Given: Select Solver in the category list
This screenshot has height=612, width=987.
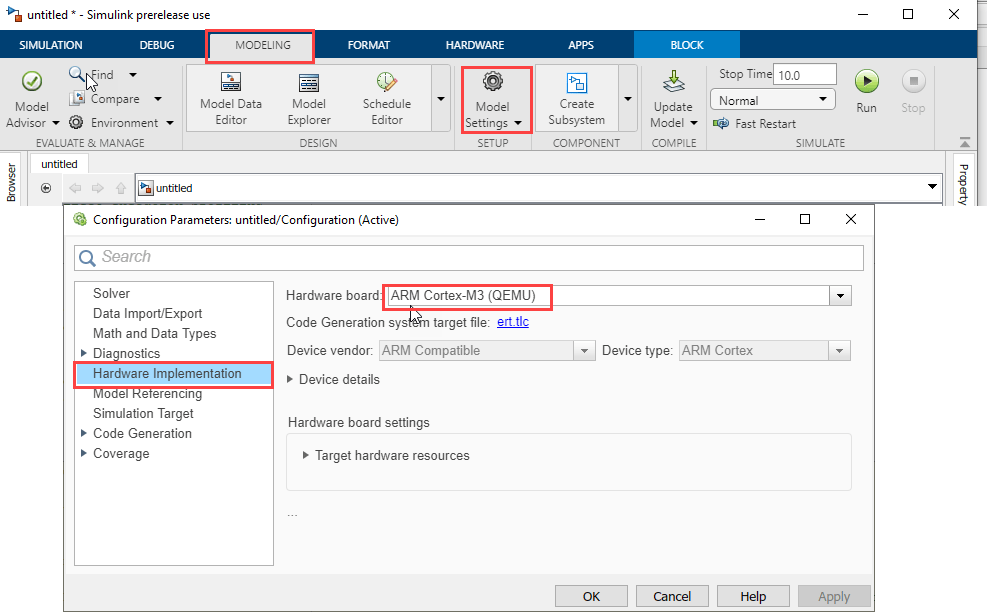Looking at the screenshot, I should tap(111, 294).
